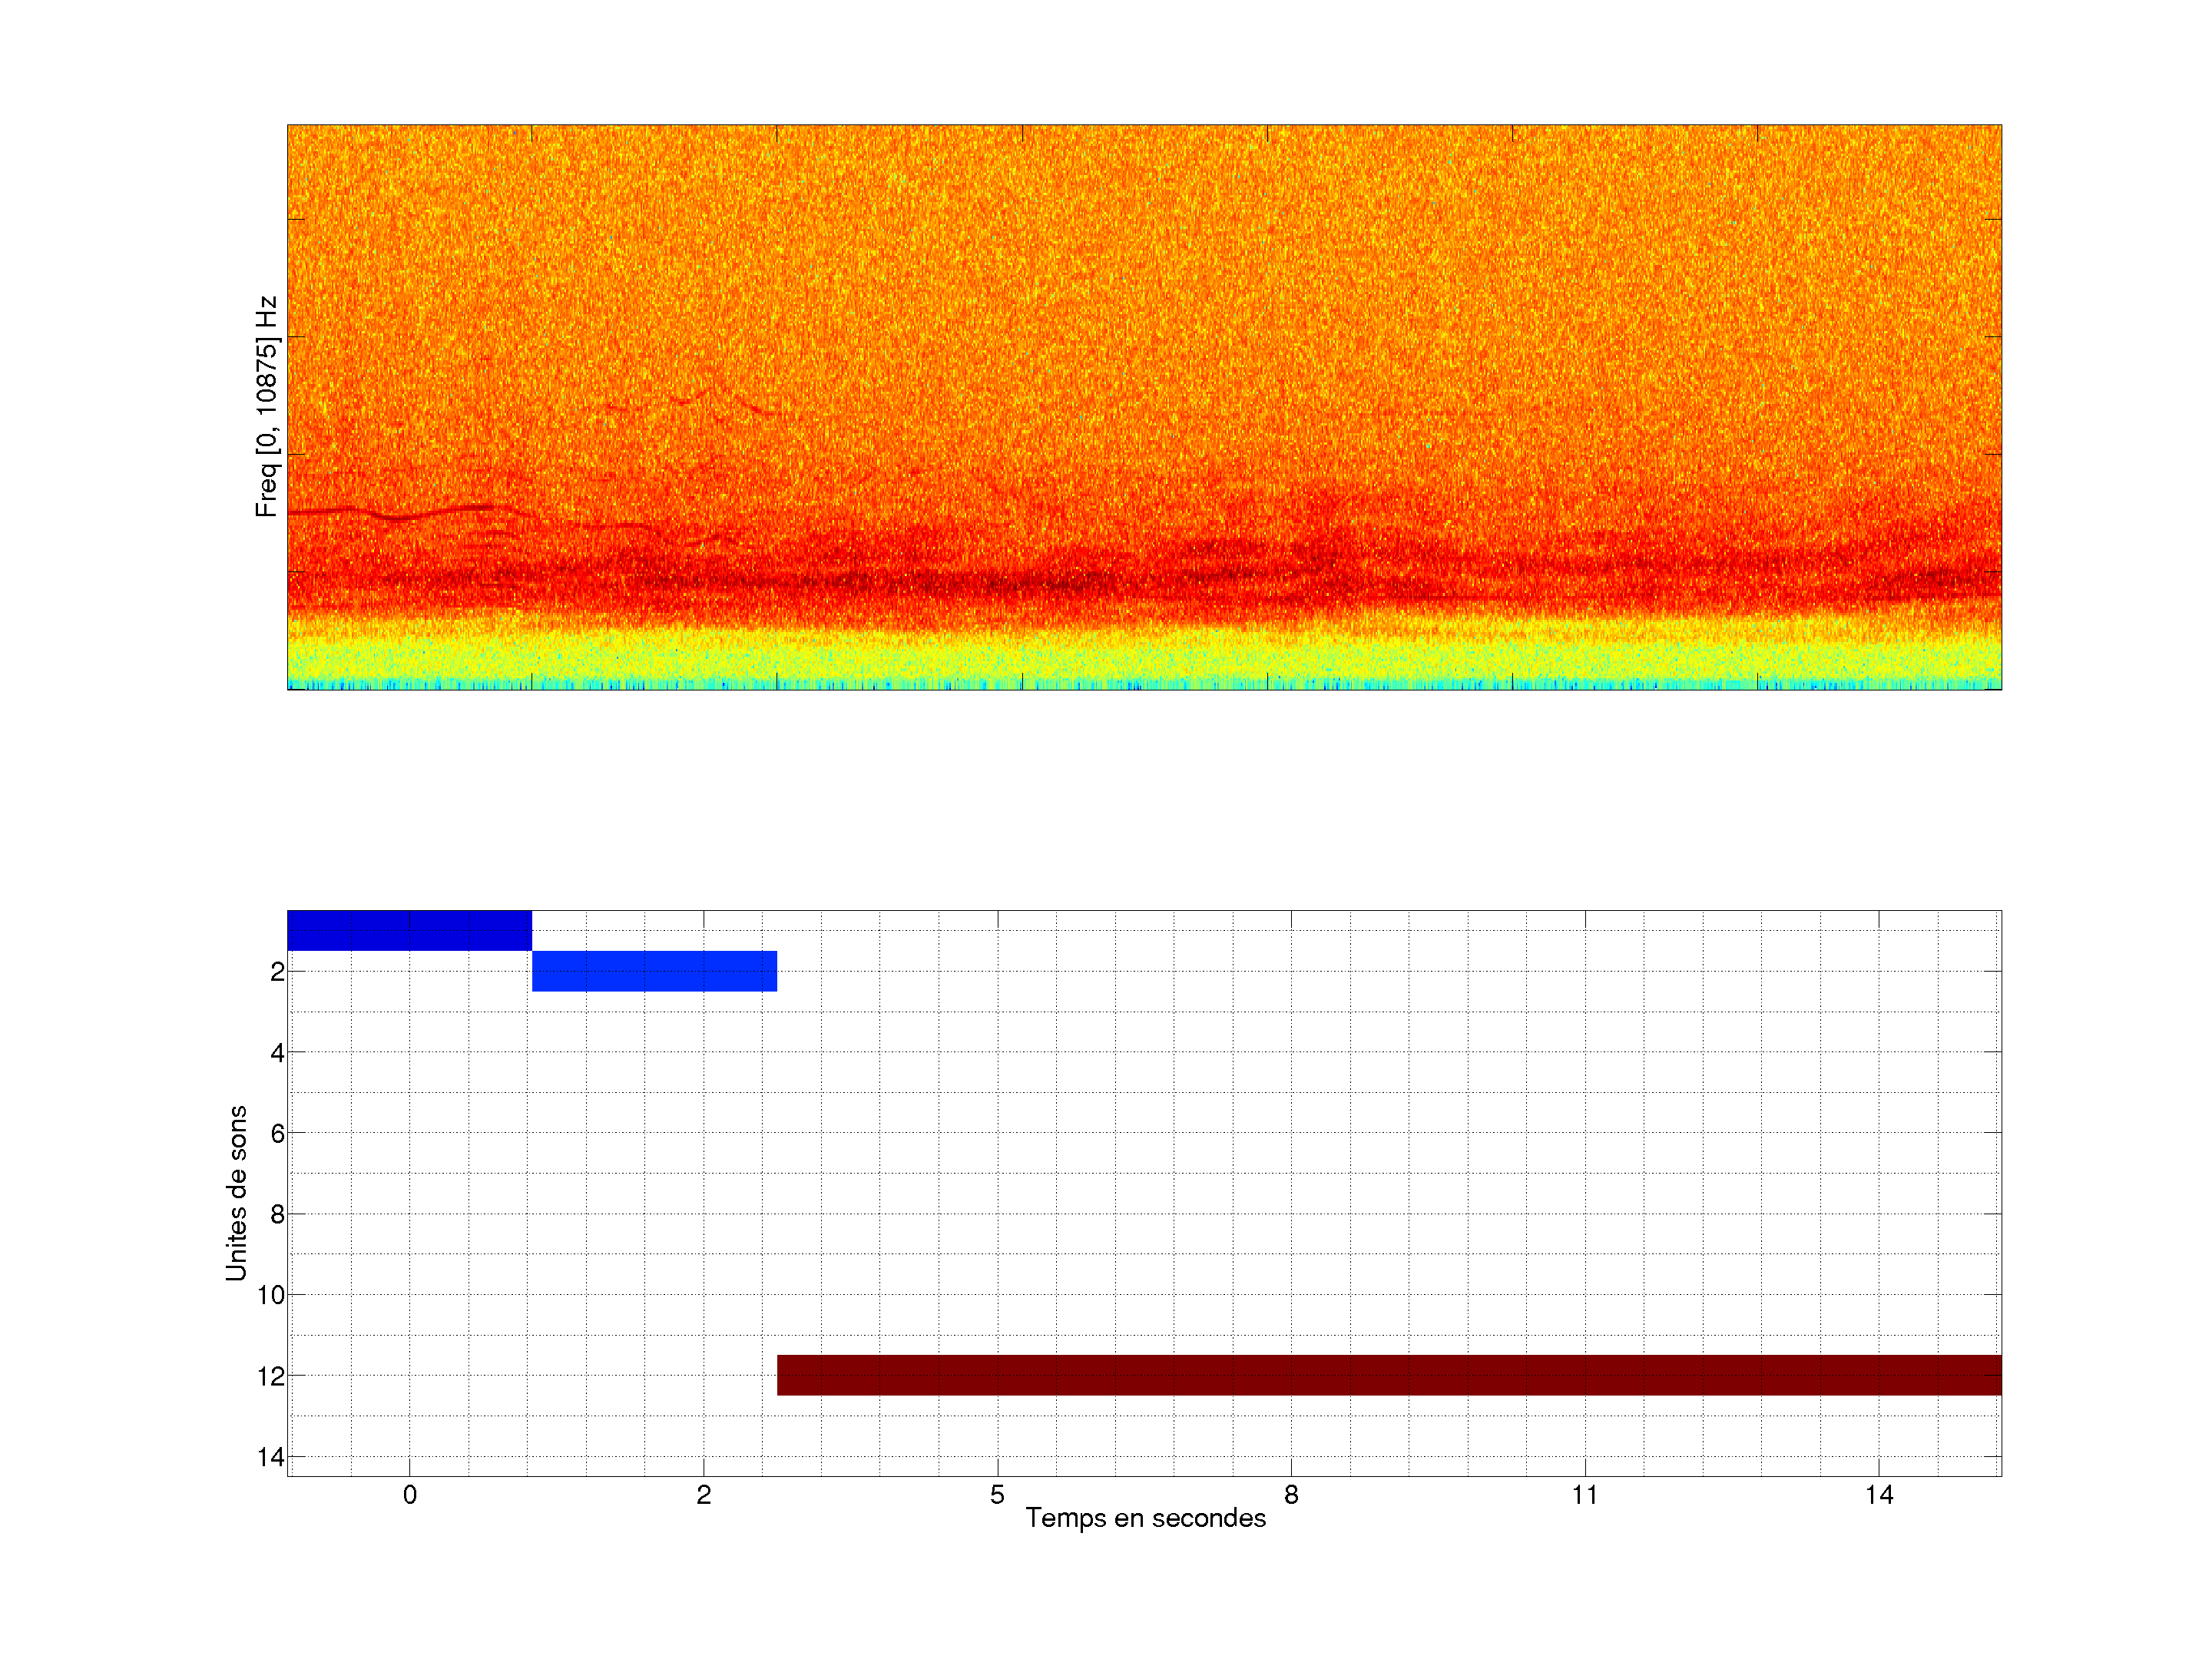Click the y-axis tick label 4
This screenshot has width=2212, height=1659.
(277, 1052)
